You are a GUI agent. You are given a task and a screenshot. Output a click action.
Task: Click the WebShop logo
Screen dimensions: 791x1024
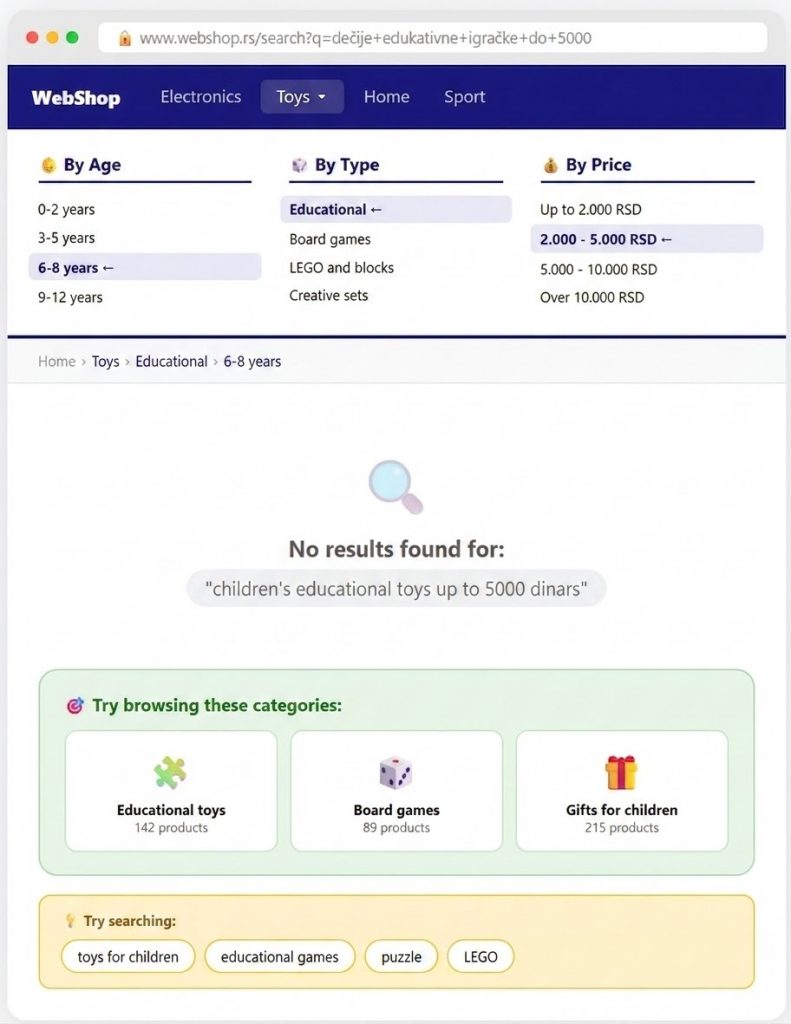[76, 97]
